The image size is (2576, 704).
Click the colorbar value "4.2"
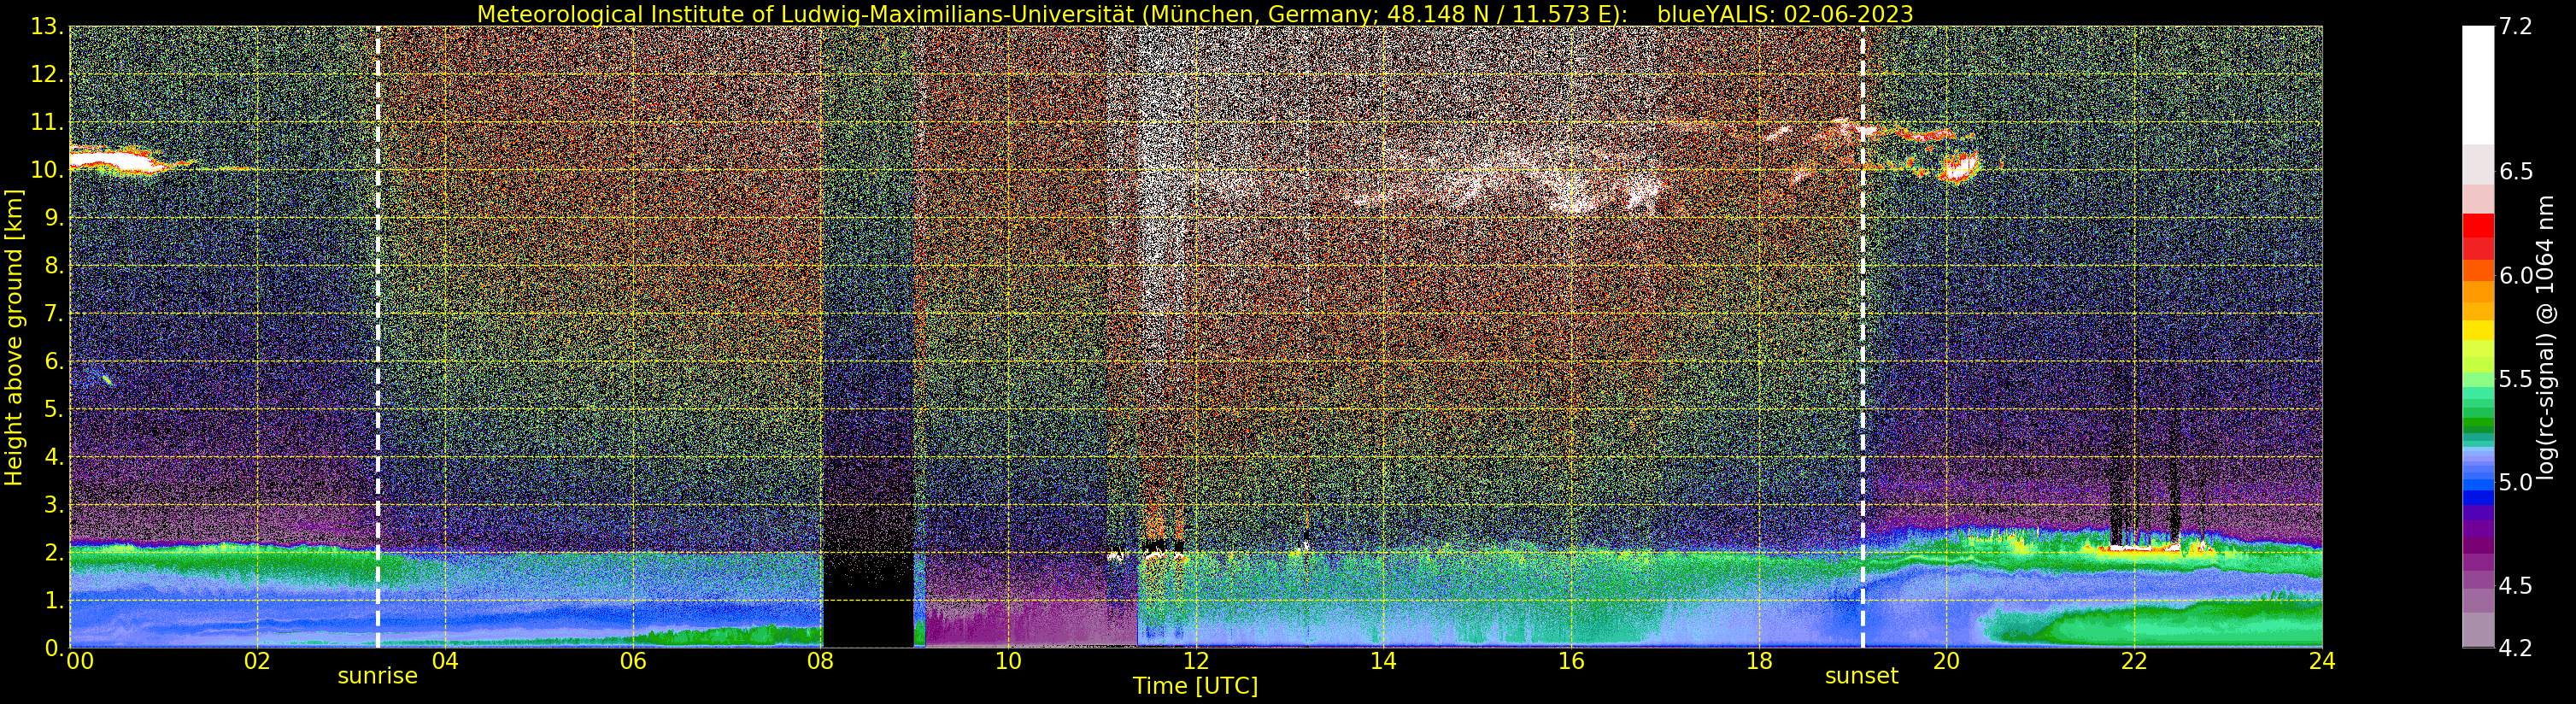click(x=2515, y=649)
